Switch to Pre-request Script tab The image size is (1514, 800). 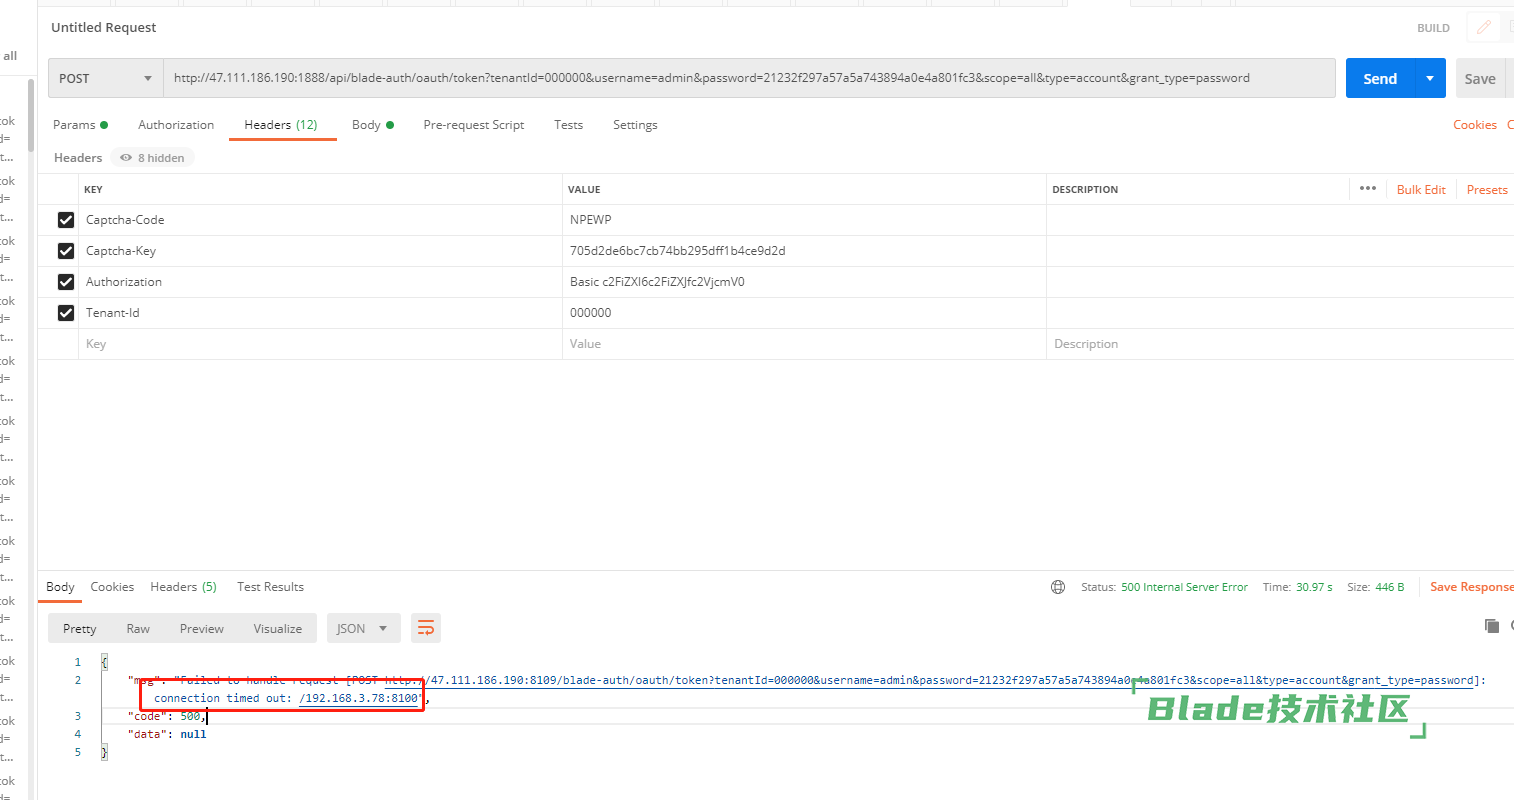(474, 125)
